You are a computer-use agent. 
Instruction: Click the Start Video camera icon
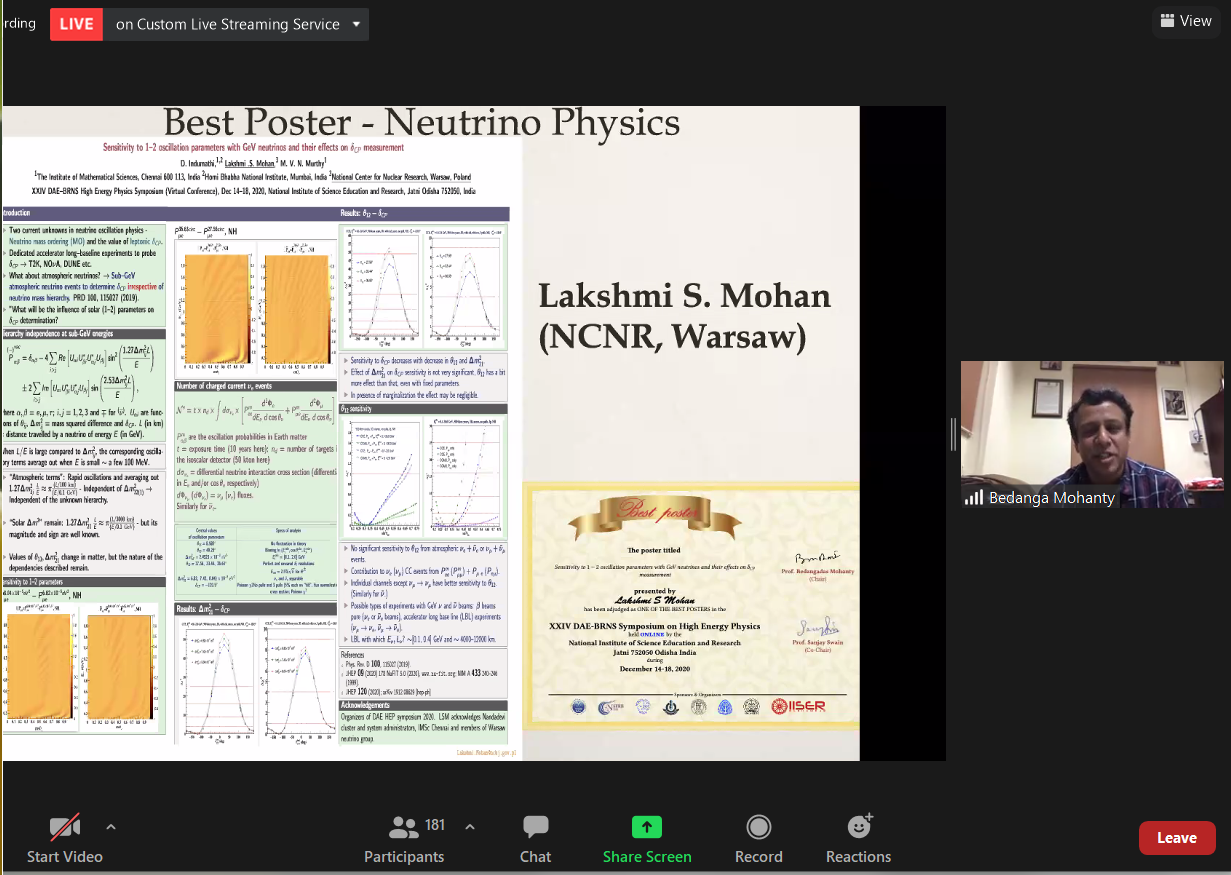[65, 827]
